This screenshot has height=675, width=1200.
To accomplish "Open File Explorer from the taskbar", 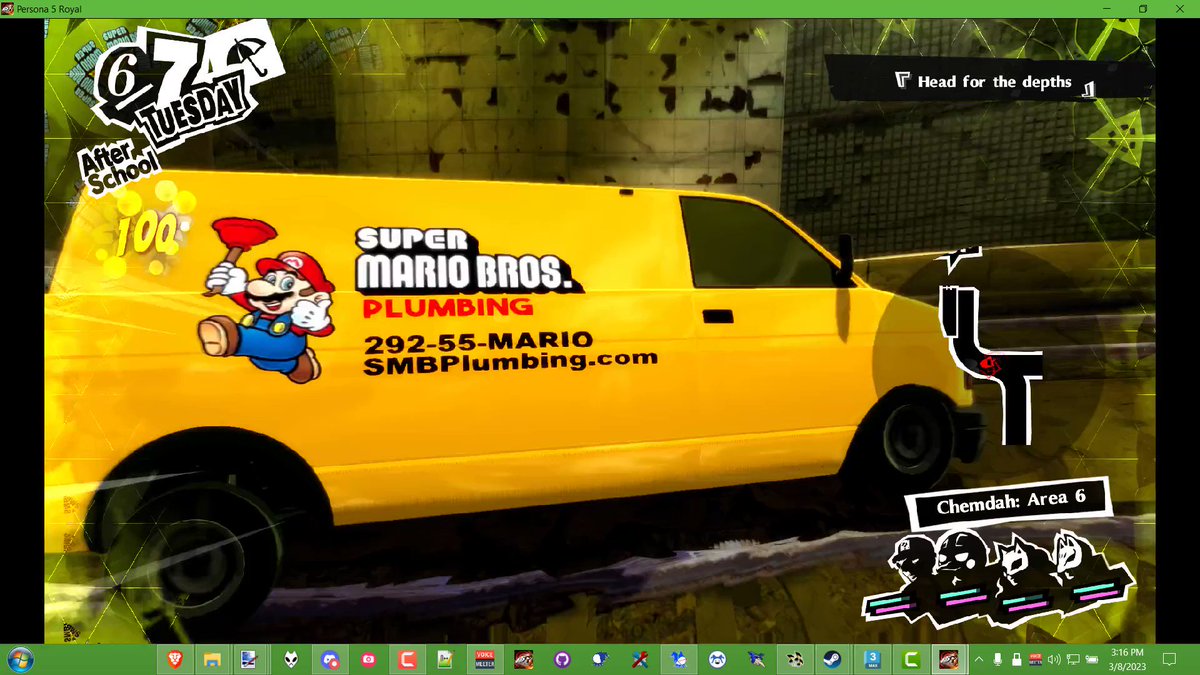I will (212, 660).
